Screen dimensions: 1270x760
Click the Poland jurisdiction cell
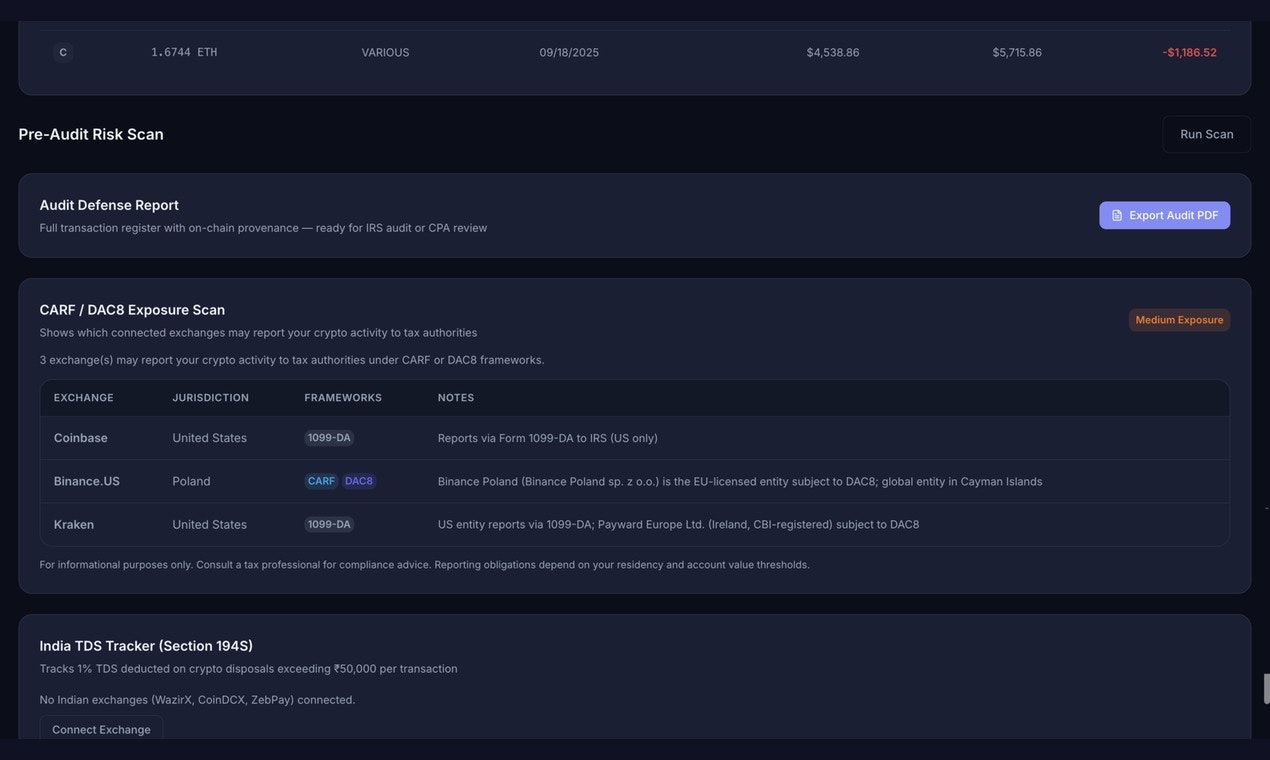point(191,481)
